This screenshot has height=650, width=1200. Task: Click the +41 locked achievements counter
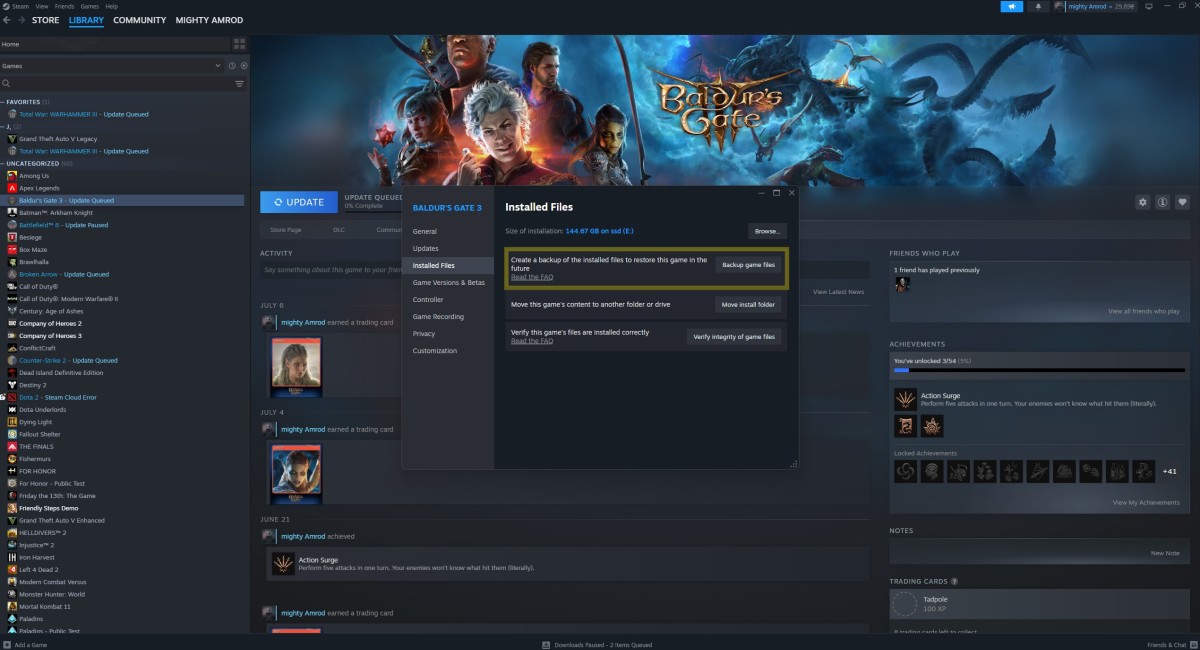tap(1169, 471)
